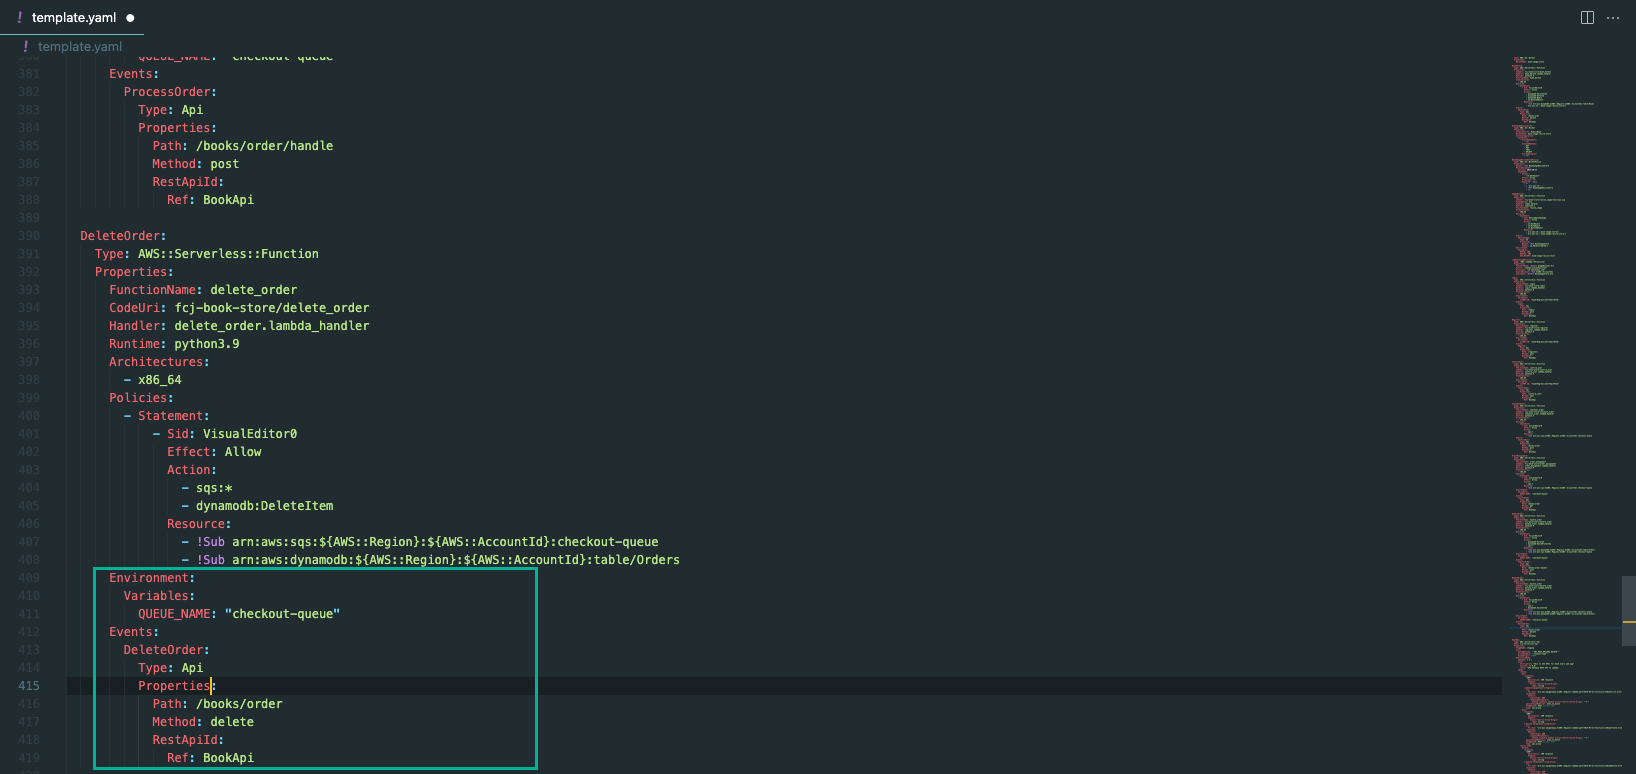Click line number 390 in gutter
This screenshot has width=1636, height=774.
pos(29,236)
